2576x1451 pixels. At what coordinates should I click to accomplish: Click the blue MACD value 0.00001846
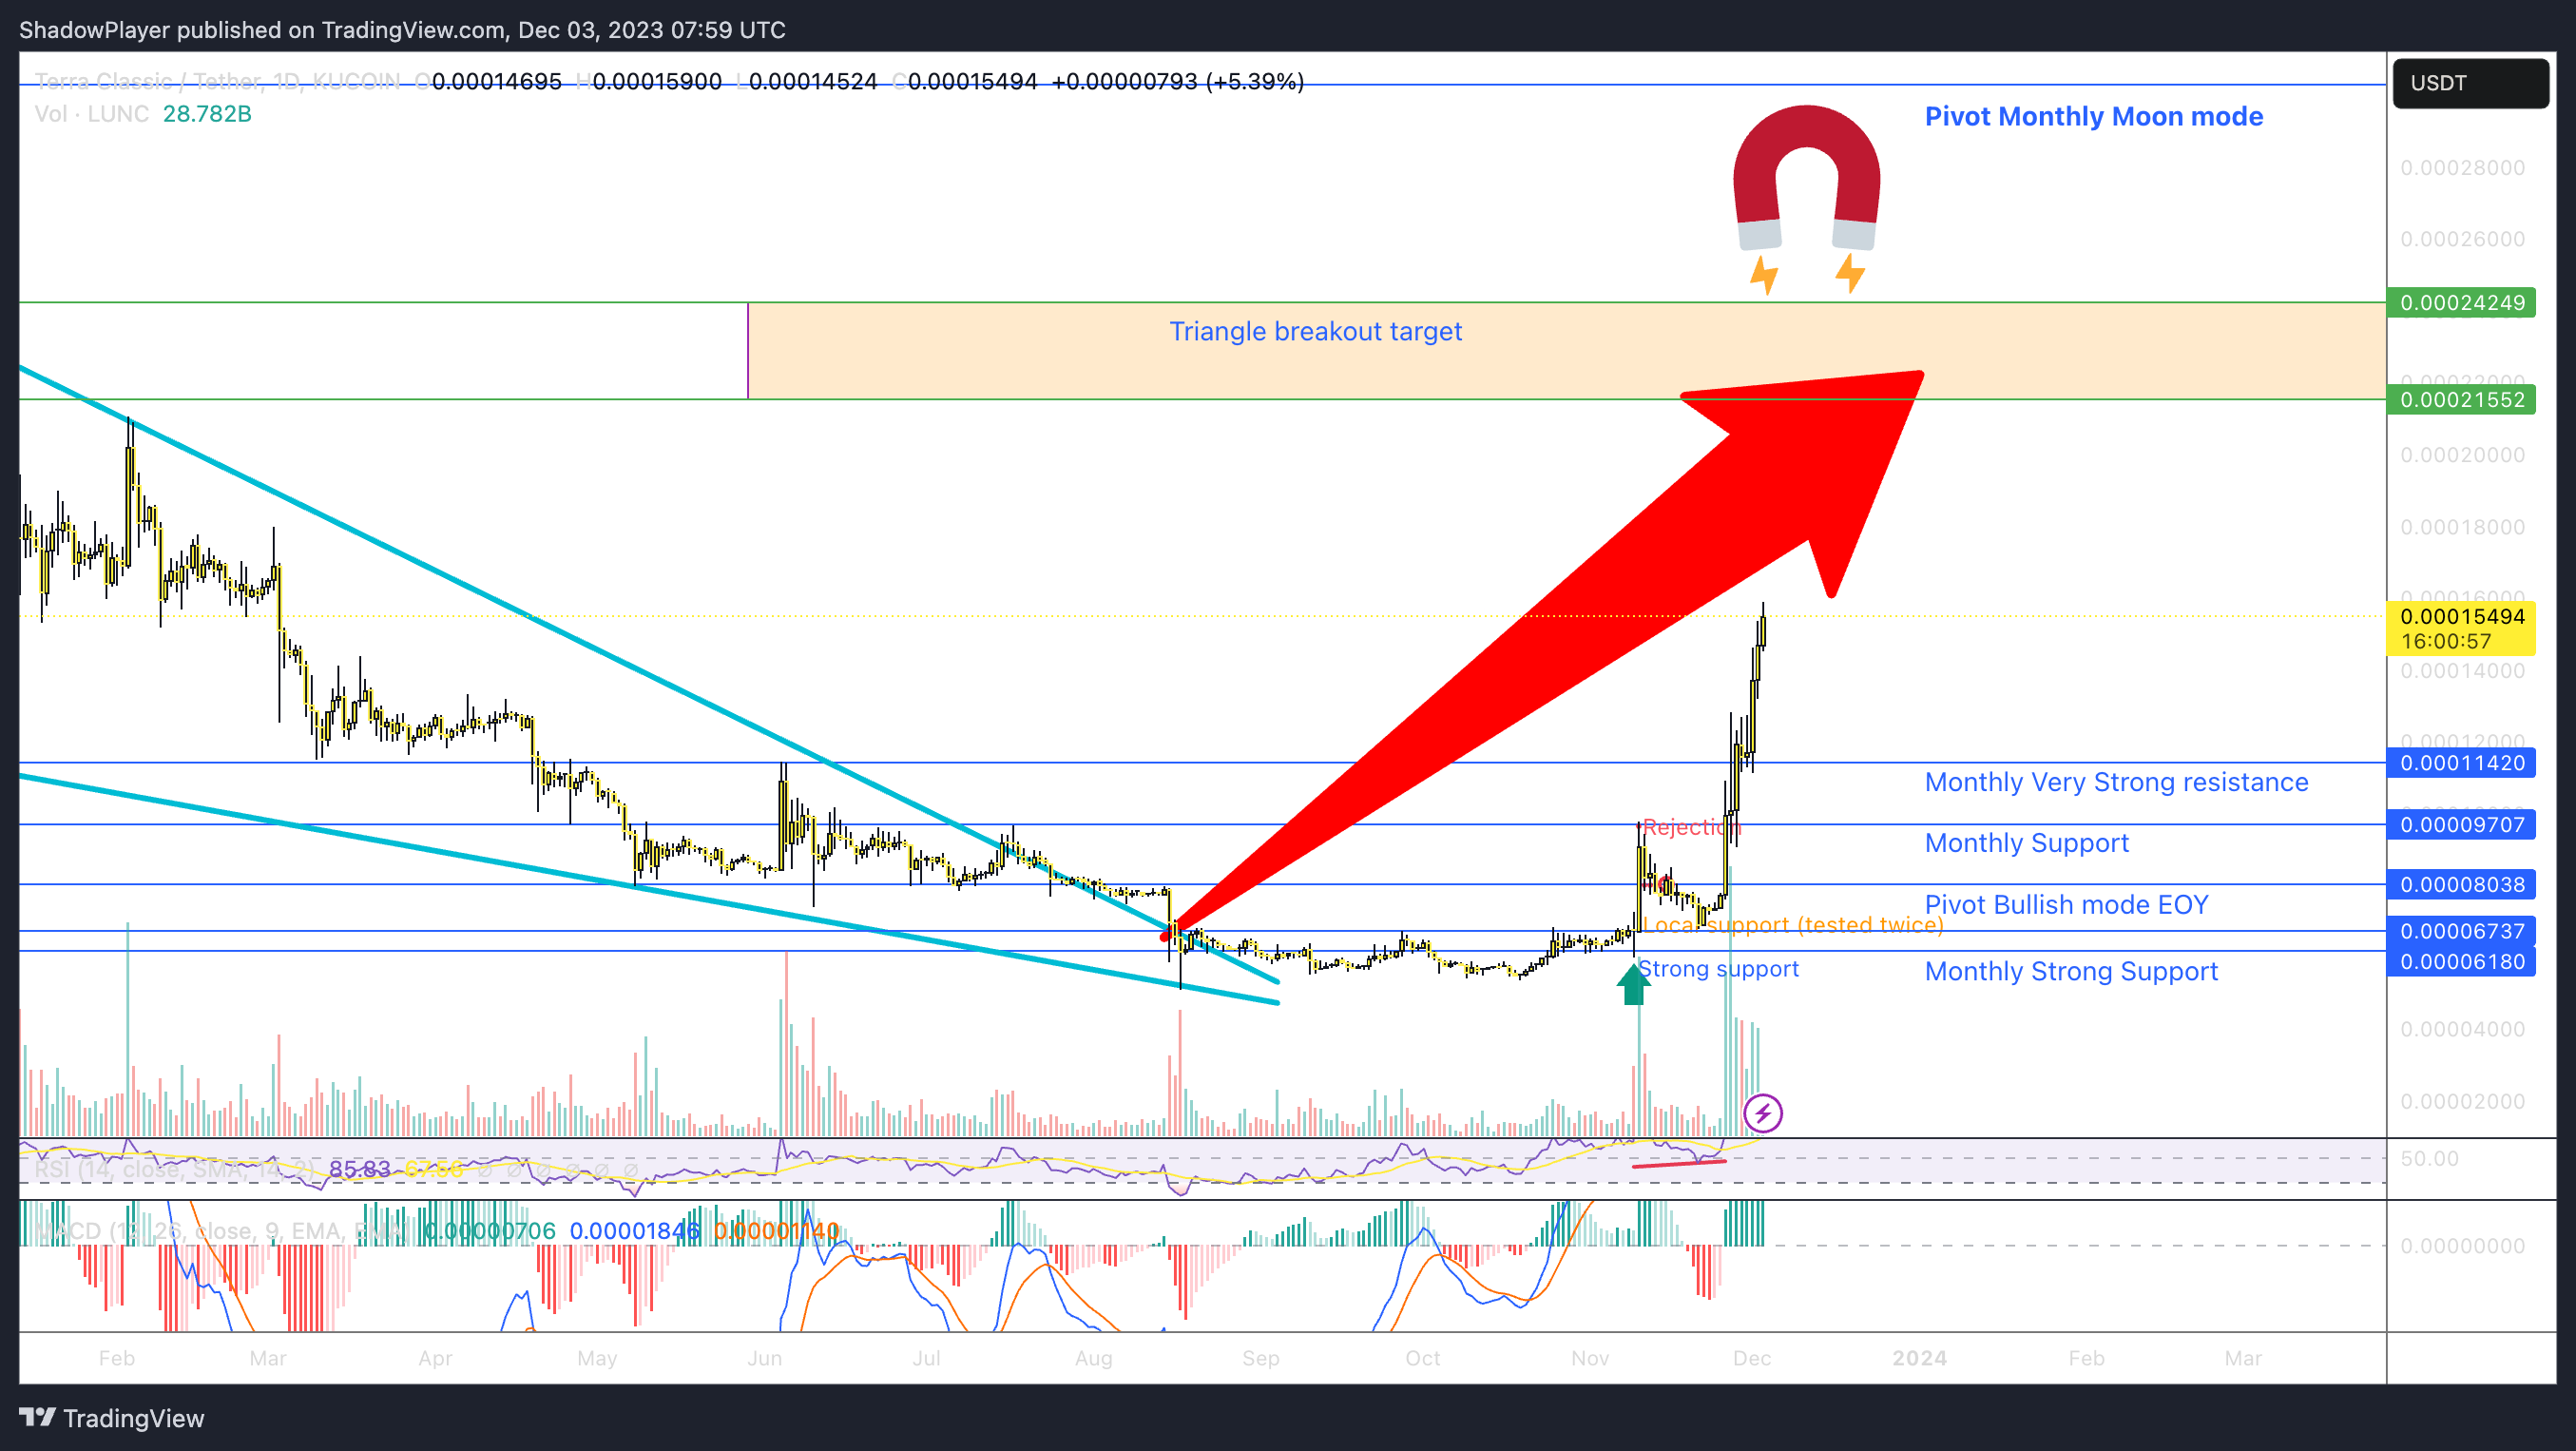634,1231
